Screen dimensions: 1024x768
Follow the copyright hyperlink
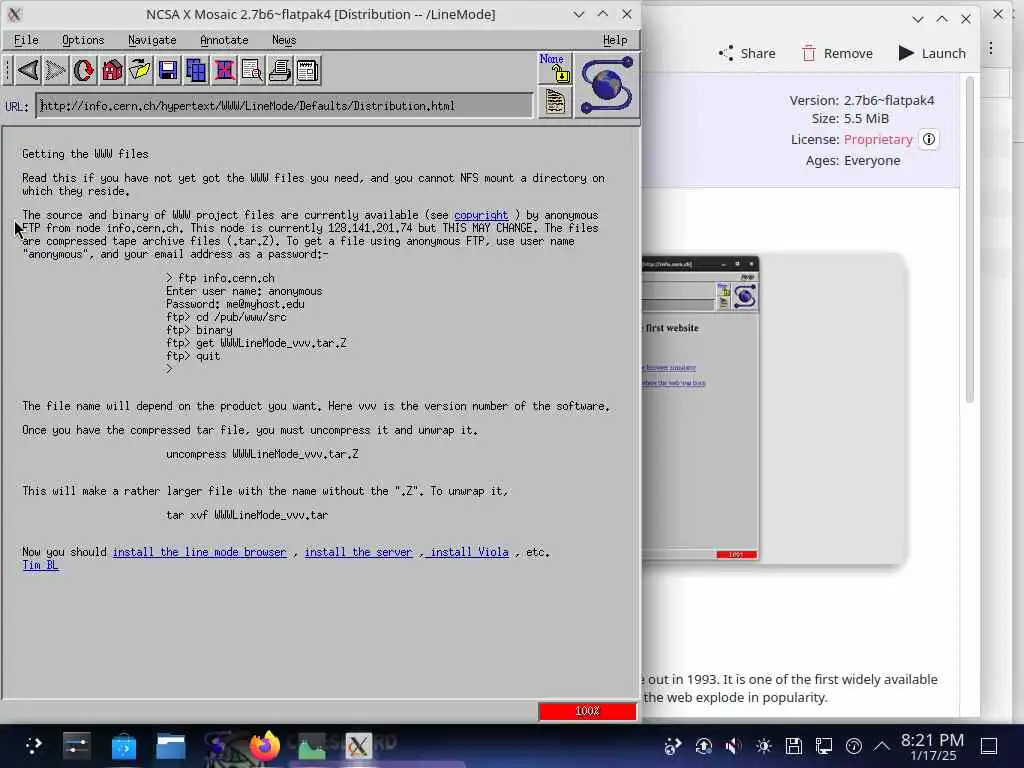[481, 215]
